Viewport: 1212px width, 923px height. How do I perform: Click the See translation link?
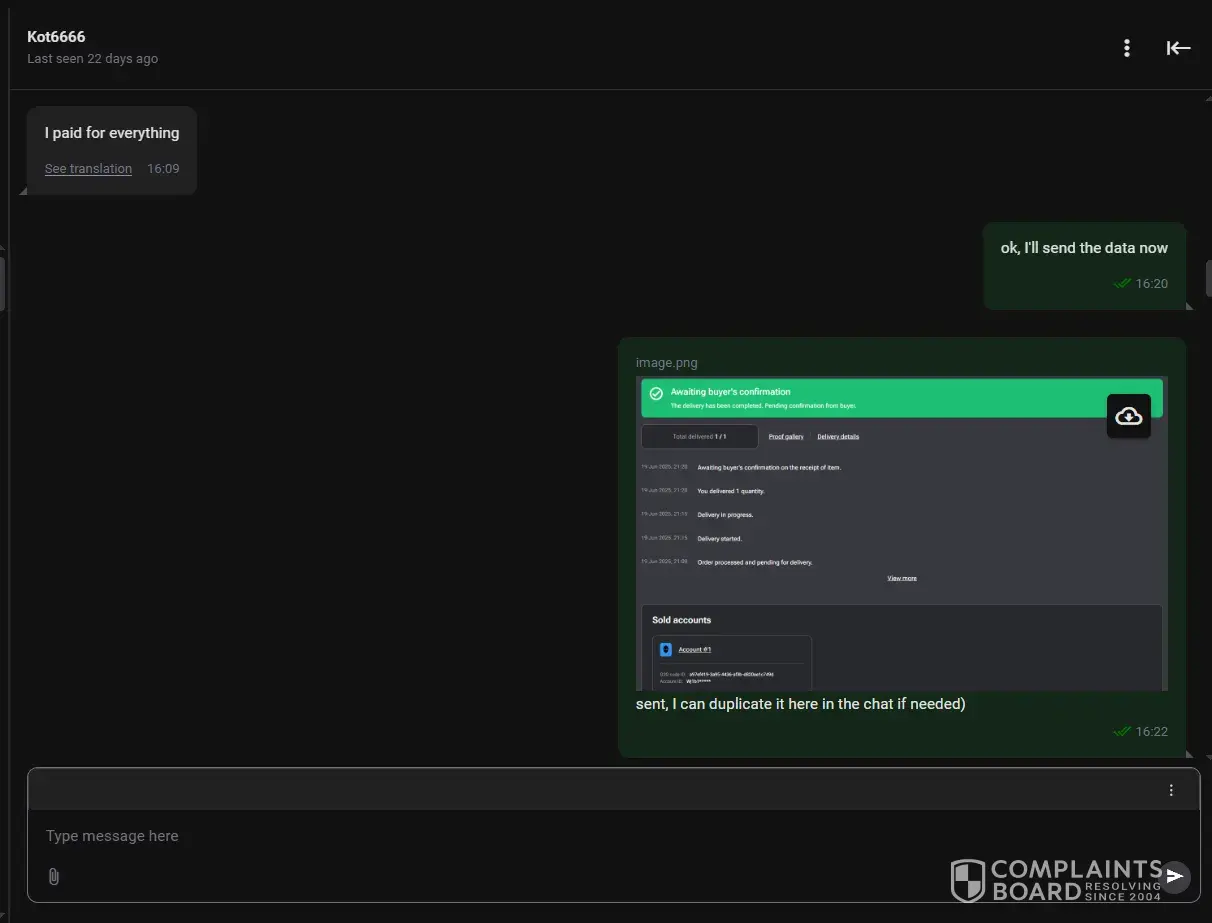[88, 169]
